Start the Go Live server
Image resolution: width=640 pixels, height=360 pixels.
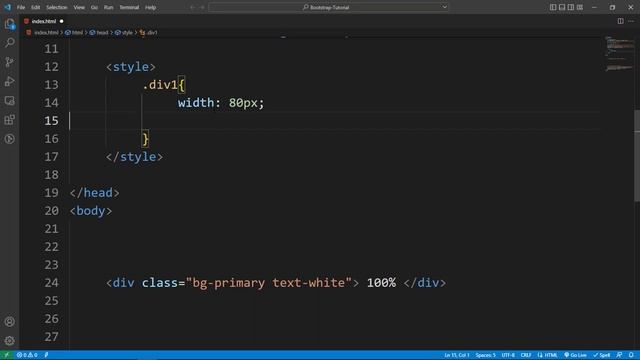[x=576, y=355]
